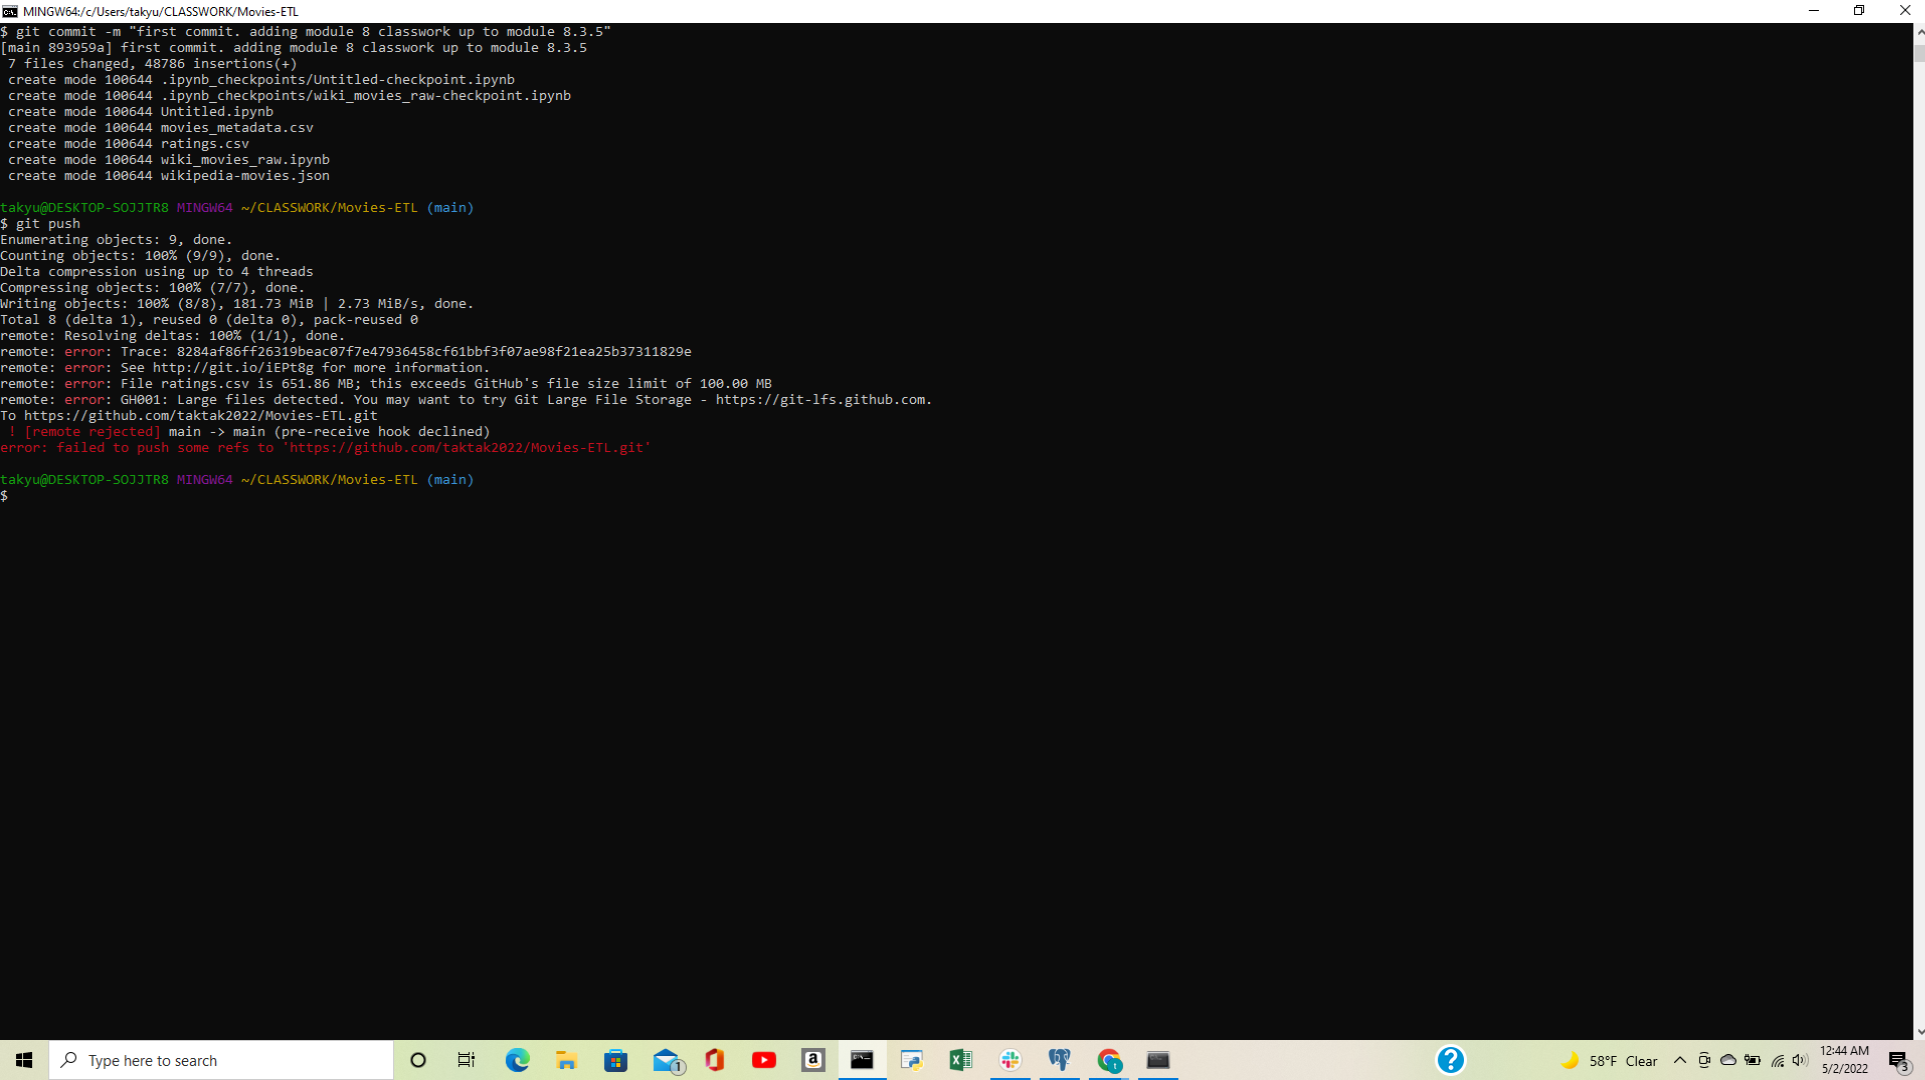The image size is (1925, 1080).
Task: Open File Explorer from taskbar
Action: pos(567,1060)
